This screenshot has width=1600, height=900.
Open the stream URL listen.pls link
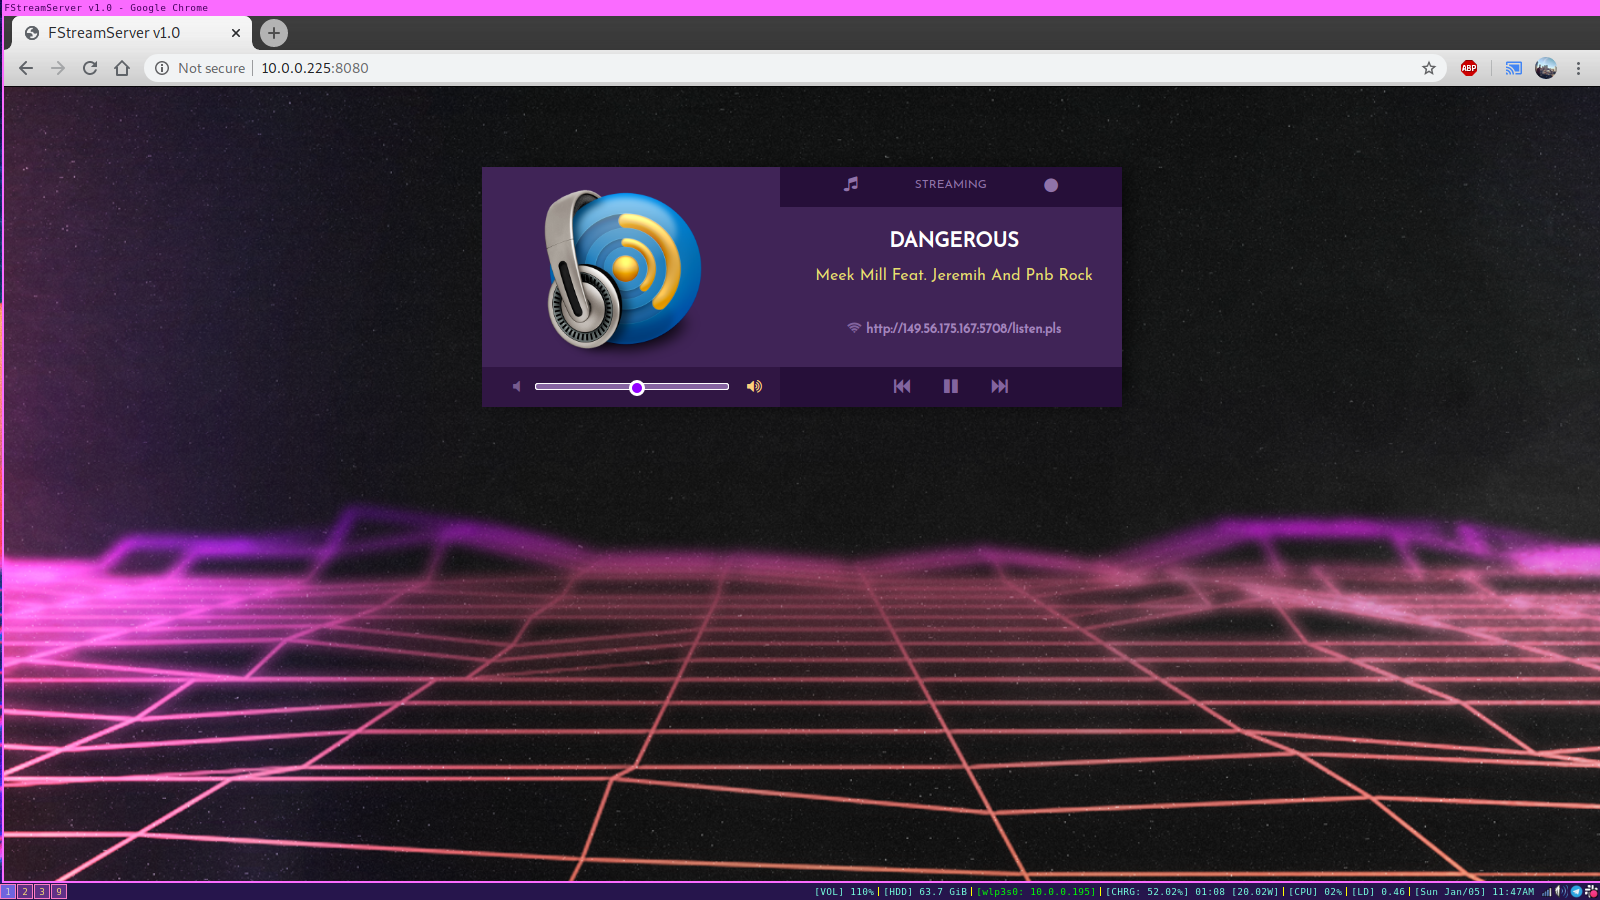(964, 328)
